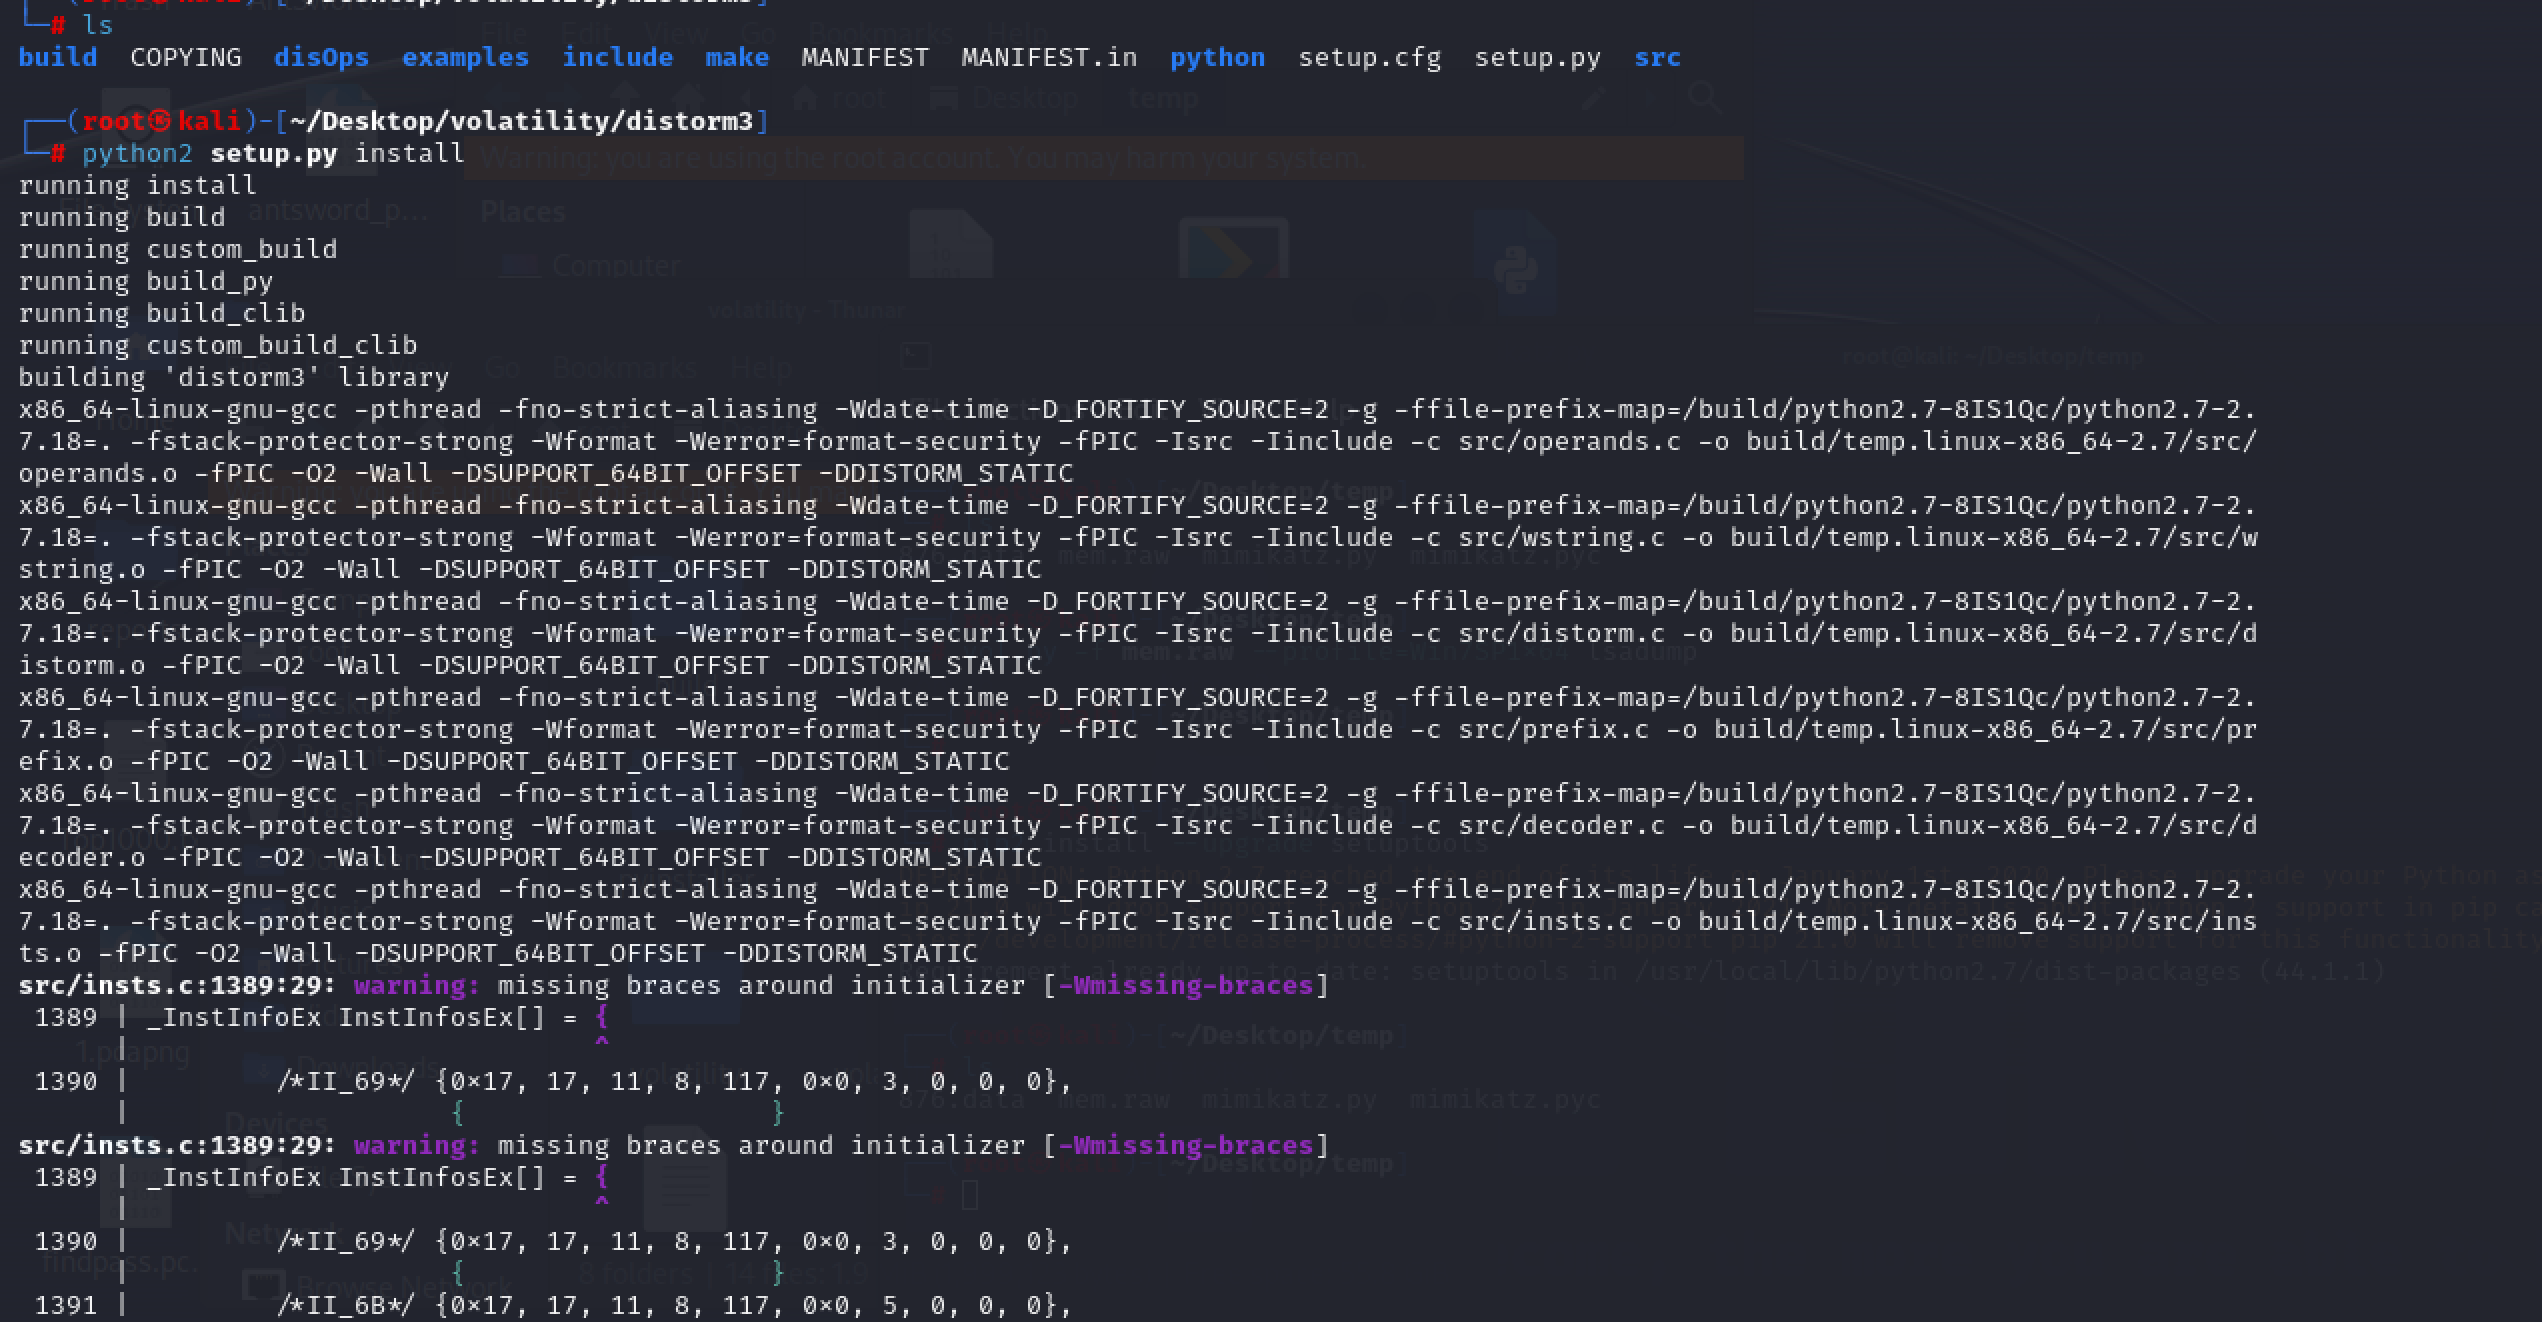Click the 'python2' command in the prompt
The height and width of the screenshot is (1322, 2542).
[137, 154]
